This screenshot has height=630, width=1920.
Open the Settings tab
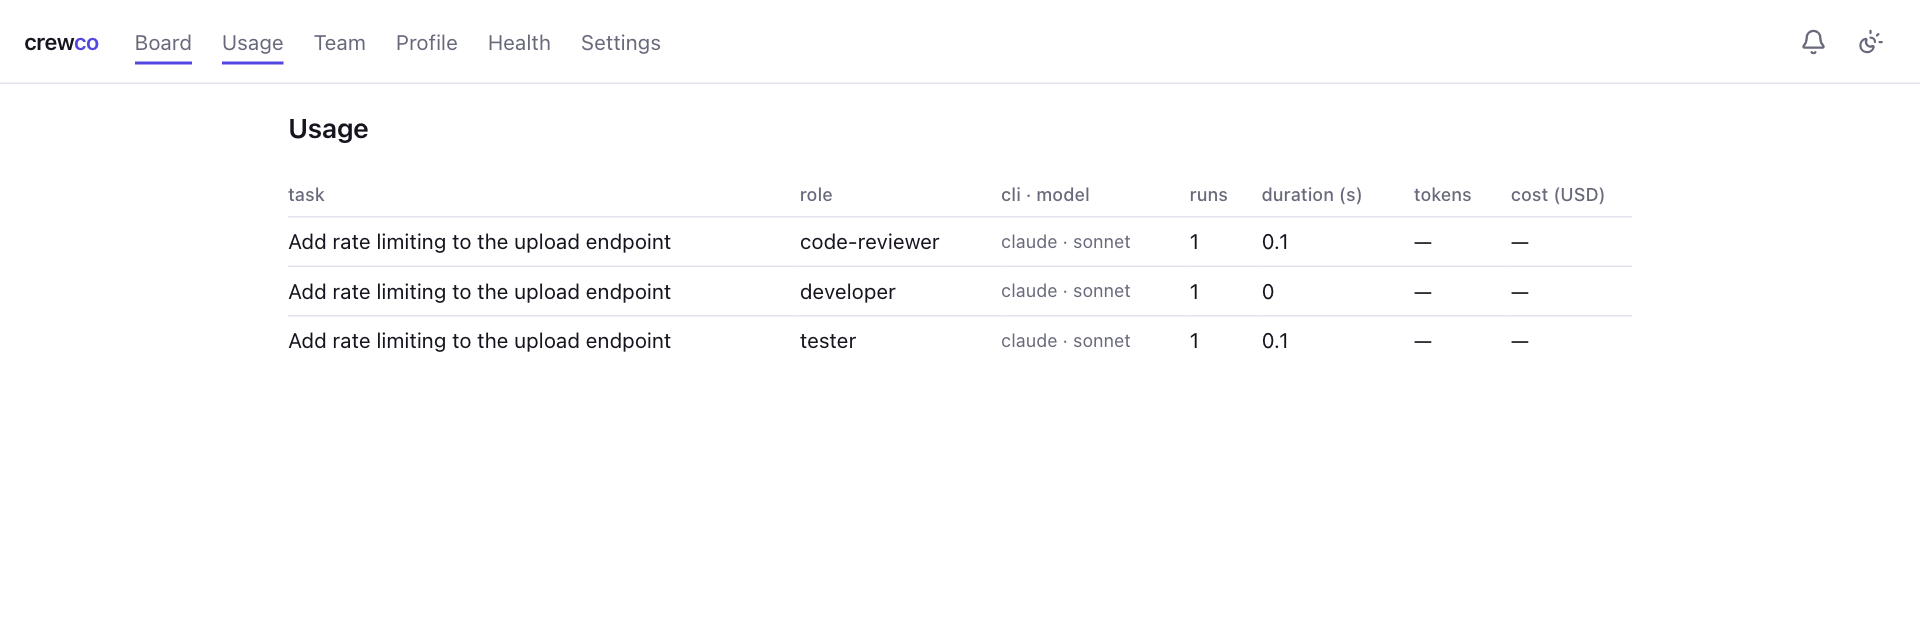click(621, 43)
